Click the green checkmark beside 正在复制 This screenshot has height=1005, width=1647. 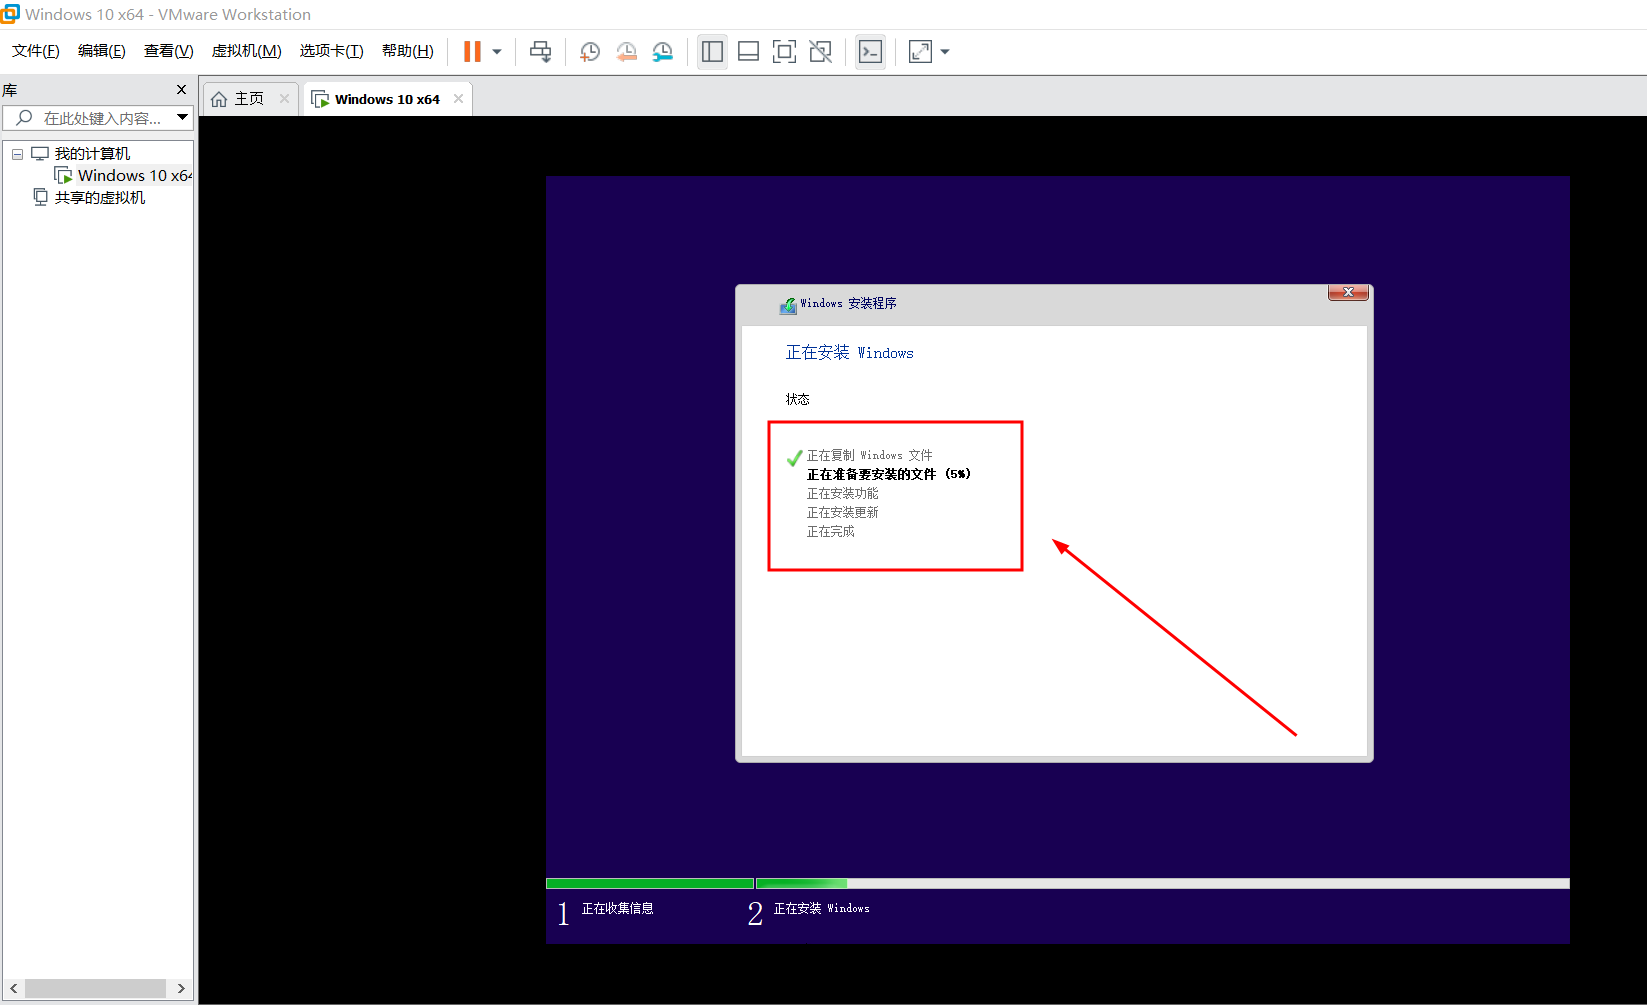point(794,458)
